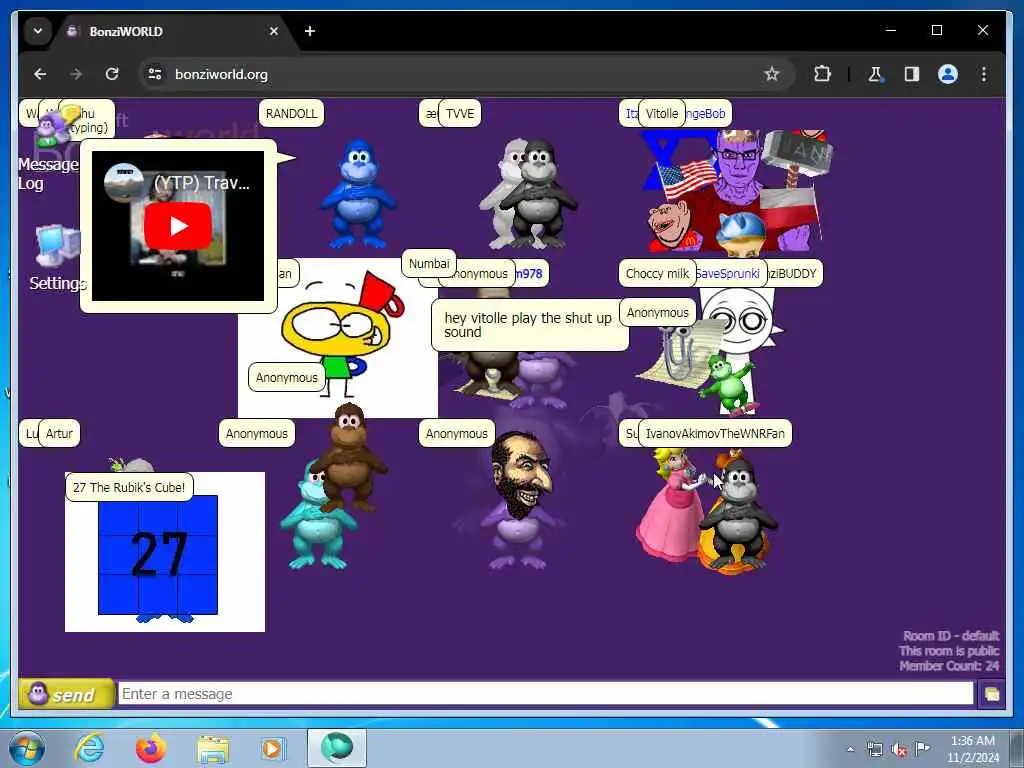Image resolution: width=1024 pixels, height=768 pixels.
Task: Open Chrome three-dot menu
Action: (x=984, y=74)
